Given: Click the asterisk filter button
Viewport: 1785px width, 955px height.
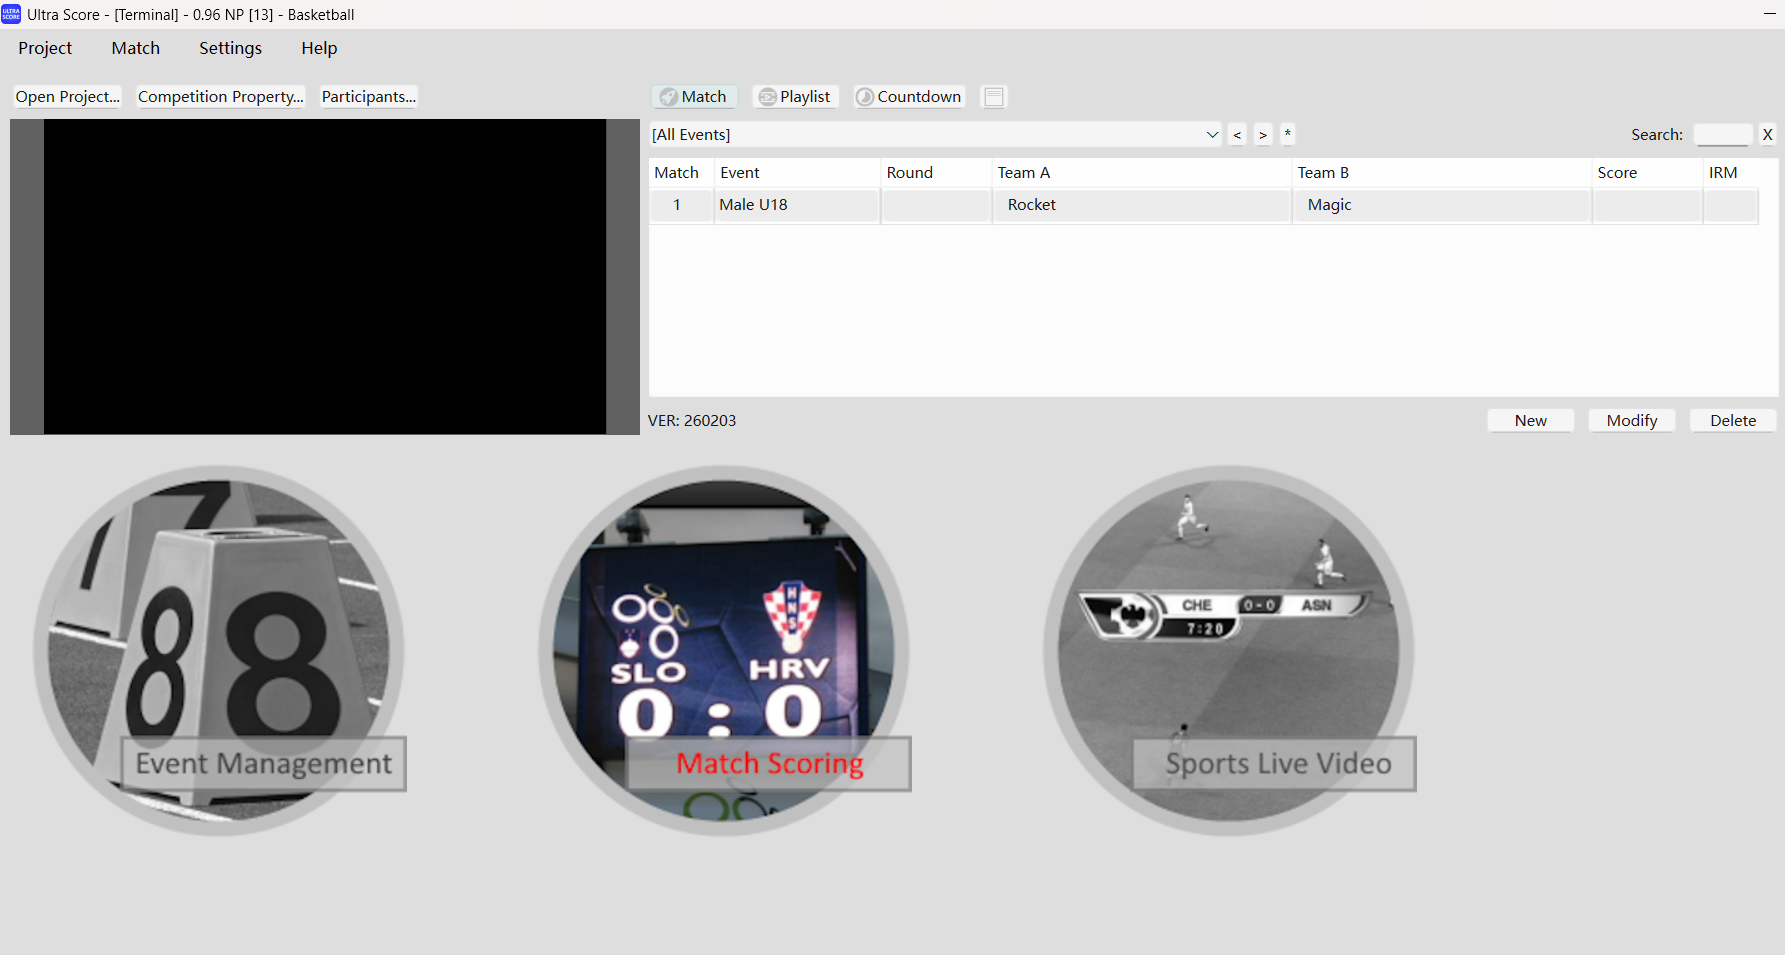Looking at the screenshot, I should click(x=1288, y=134).
